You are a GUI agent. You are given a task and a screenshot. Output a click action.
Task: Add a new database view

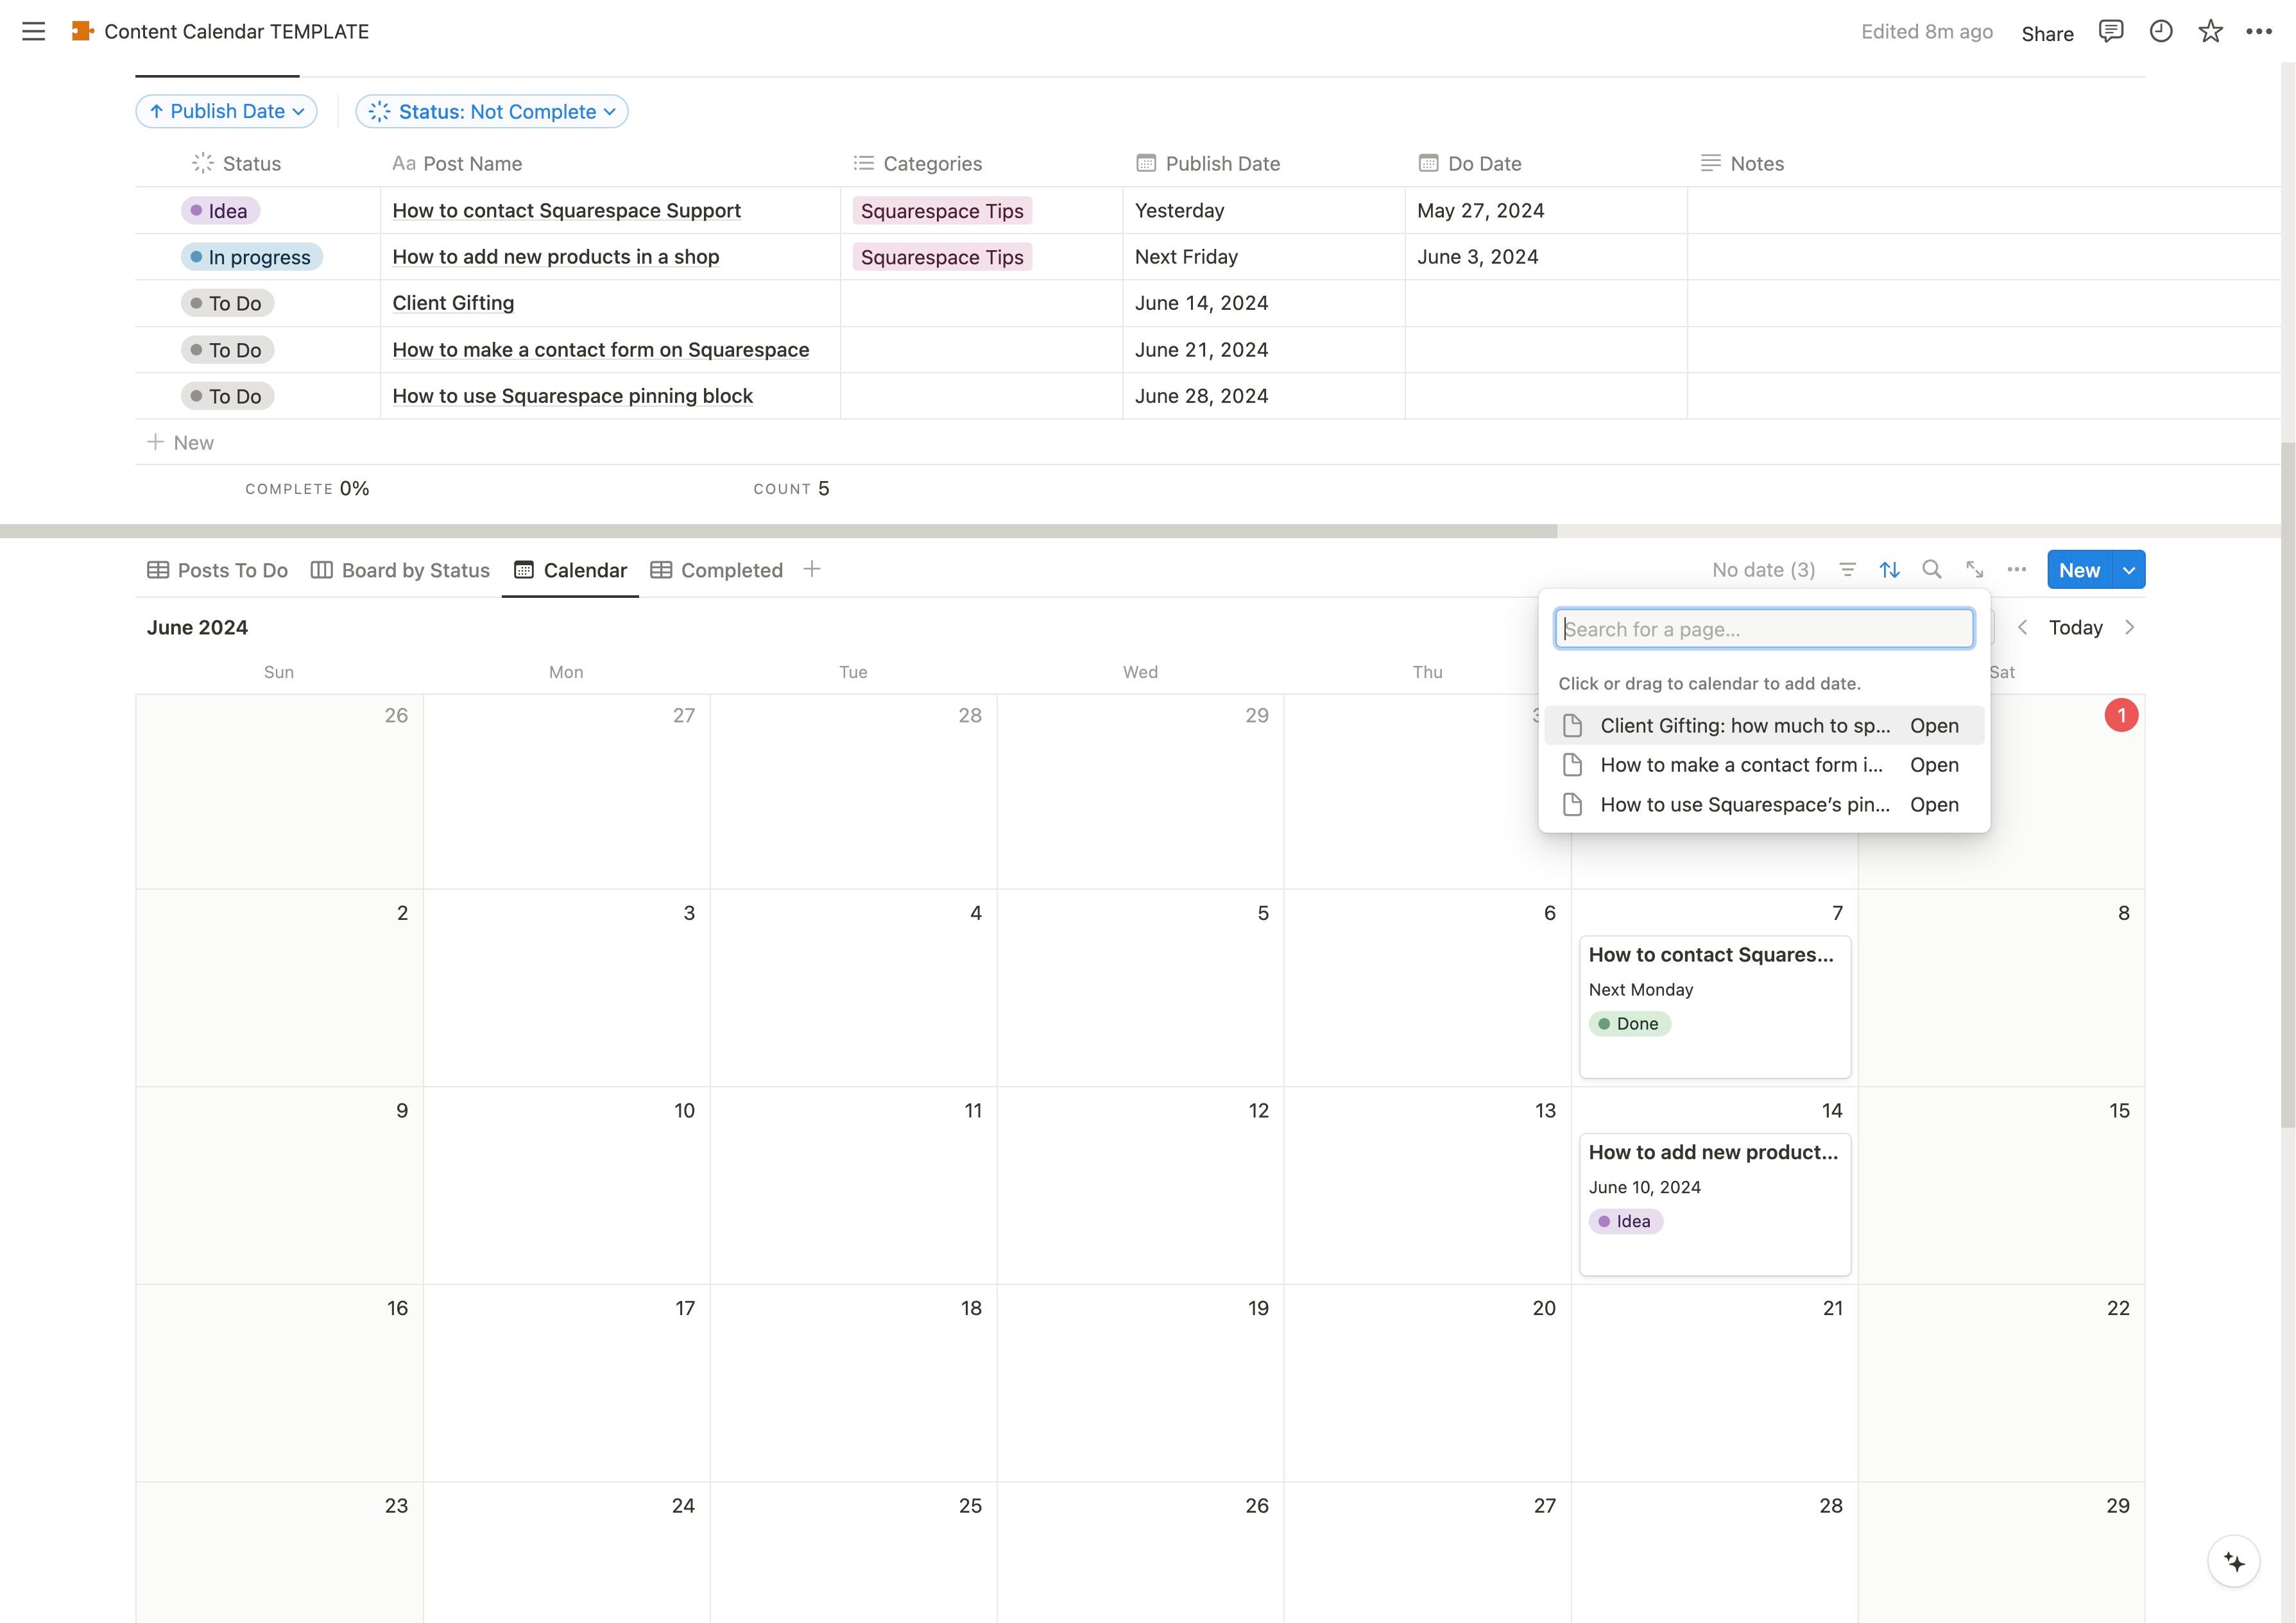pos(812,569)
